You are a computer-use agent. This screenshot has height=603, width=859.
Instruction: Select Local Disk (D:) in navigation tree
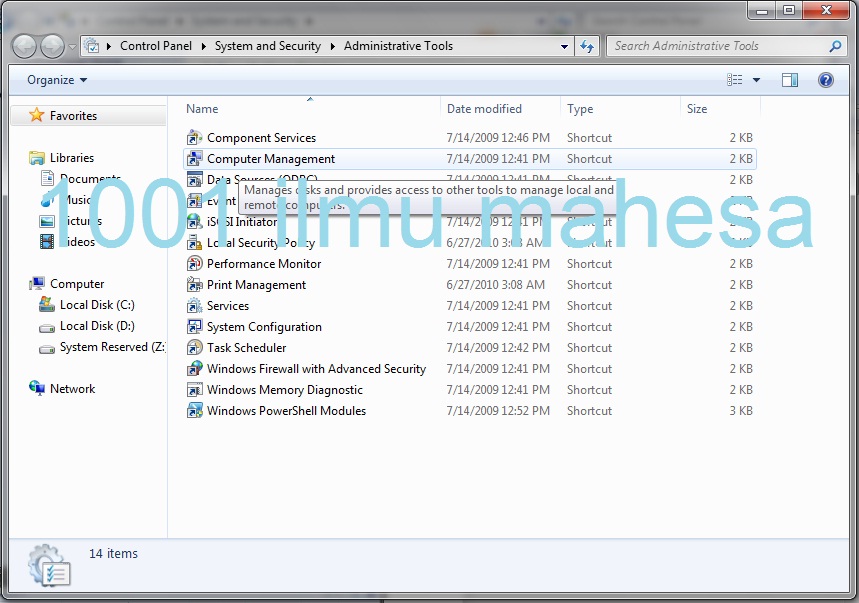click(x=97, y=326)
